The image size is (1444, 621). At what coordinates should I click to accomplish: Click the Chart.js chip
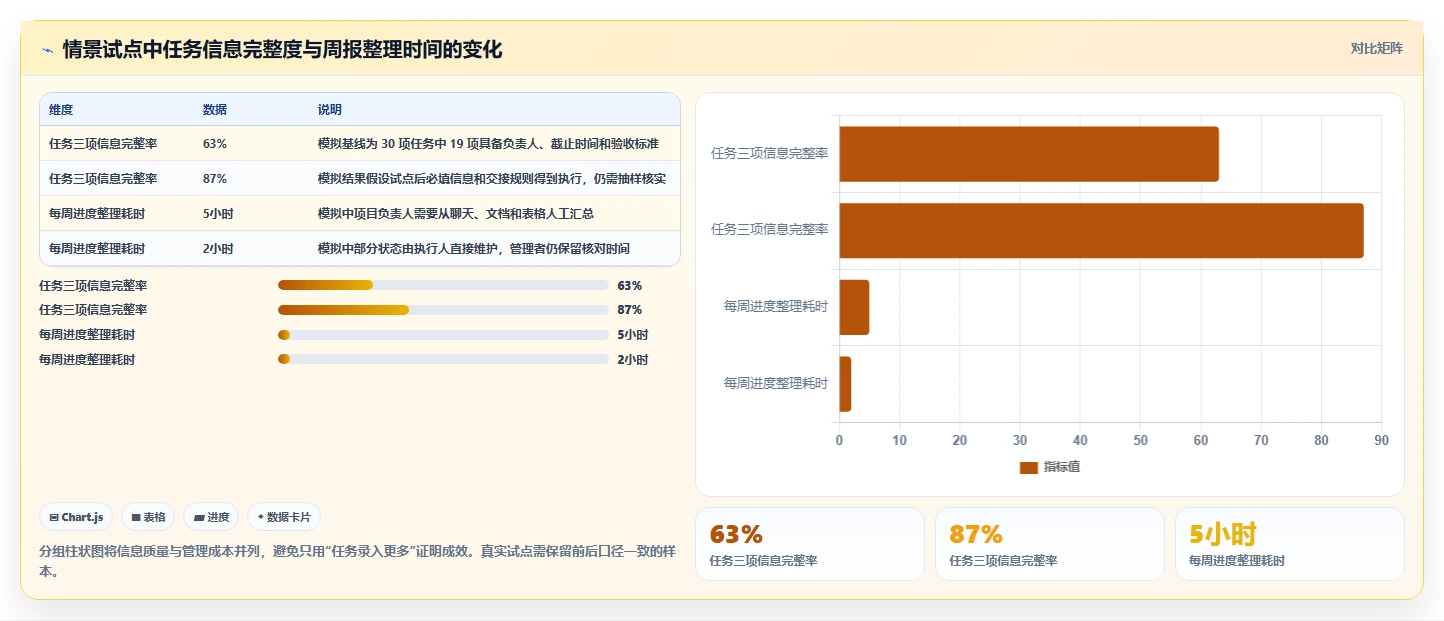click(x=77, y=517)
